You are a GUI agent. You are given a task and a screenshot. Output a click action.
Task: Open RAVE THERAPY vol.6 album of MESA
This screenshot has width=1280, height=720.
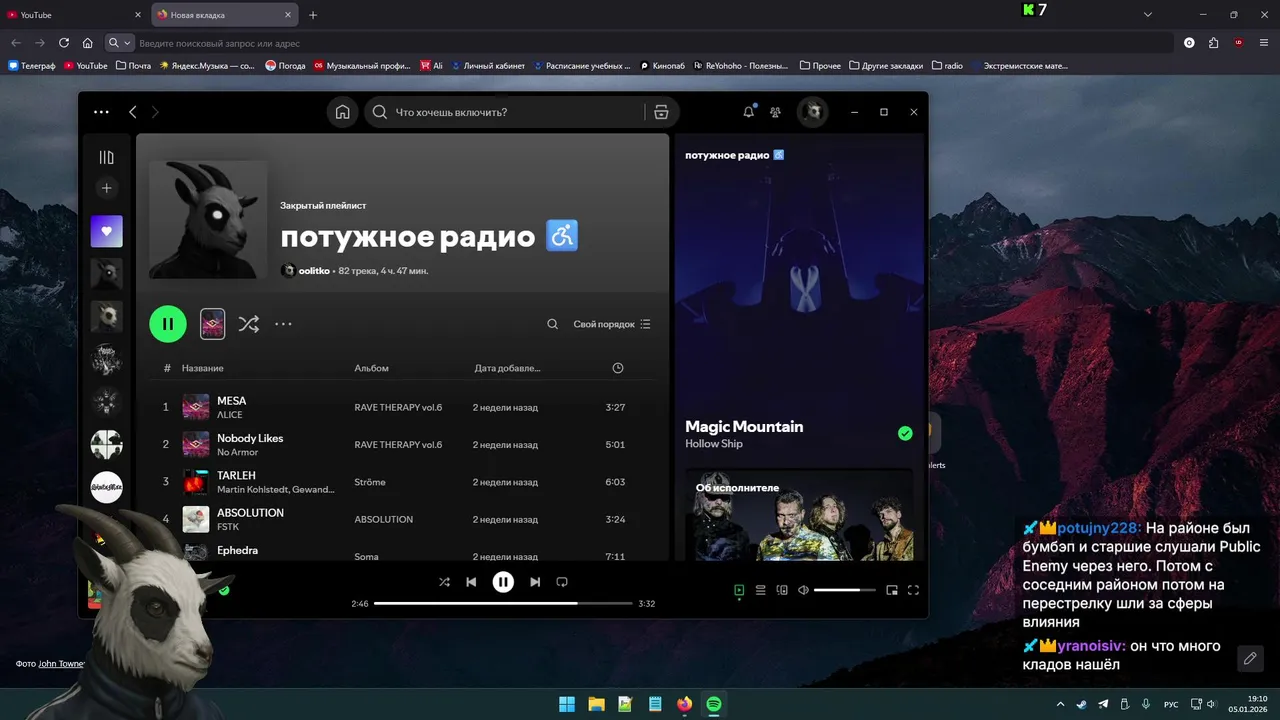coord(398,407)
